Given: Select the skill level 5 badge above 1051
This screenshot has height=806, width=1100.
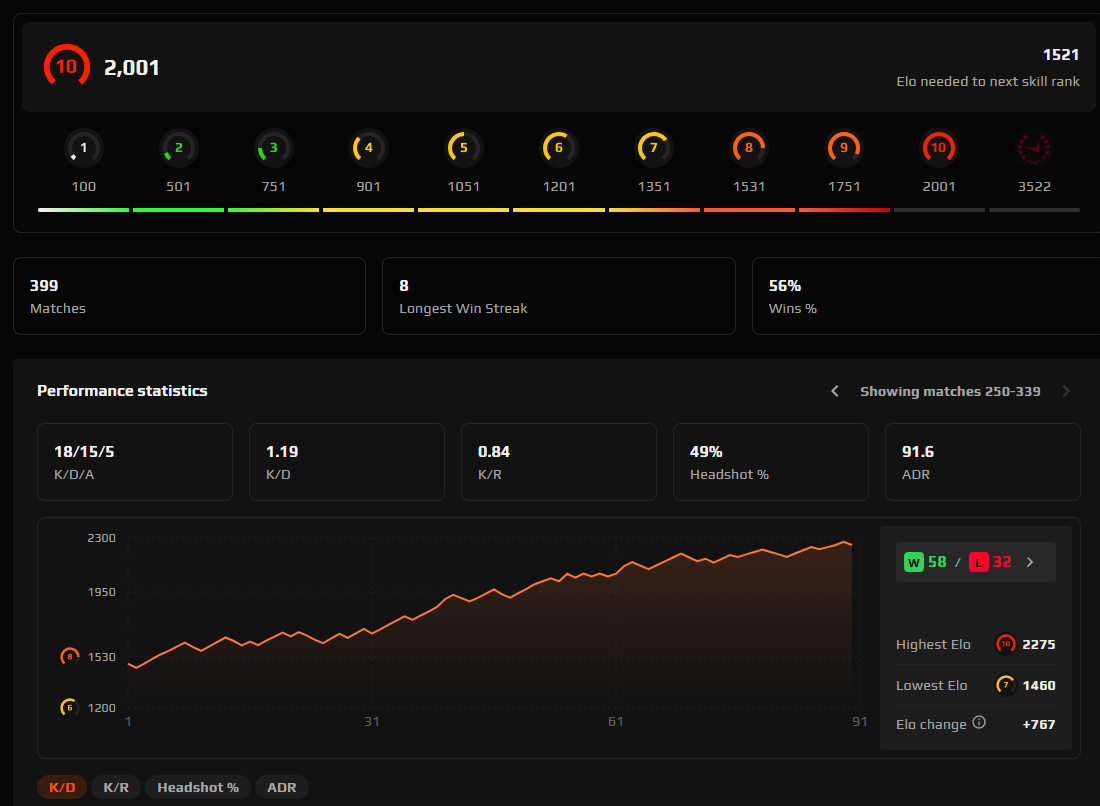Looking at the screenshot, I should 463,147.
